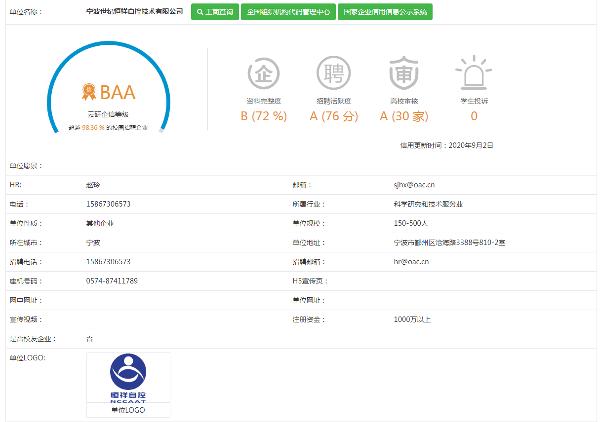
Task: Open the 国家企业信用信息公示系统 button
Action: pyautogui.click(x=384, y=13)
